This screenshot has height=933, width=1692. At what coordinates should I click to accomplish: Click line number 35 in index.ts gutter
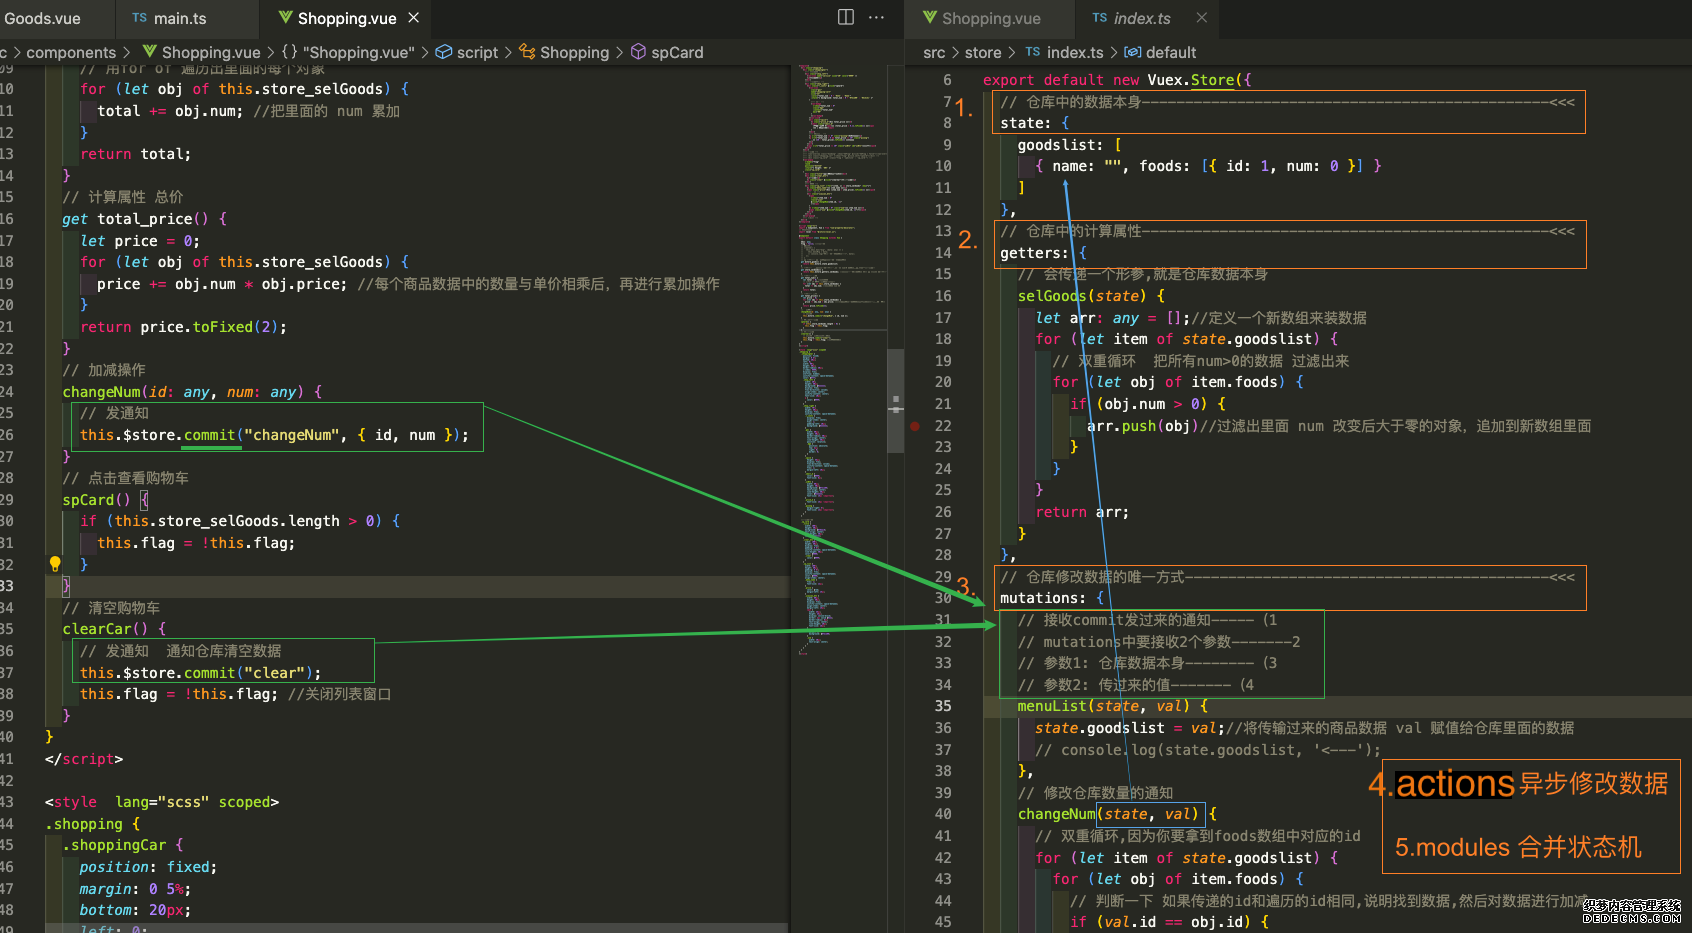coord(943,706)
